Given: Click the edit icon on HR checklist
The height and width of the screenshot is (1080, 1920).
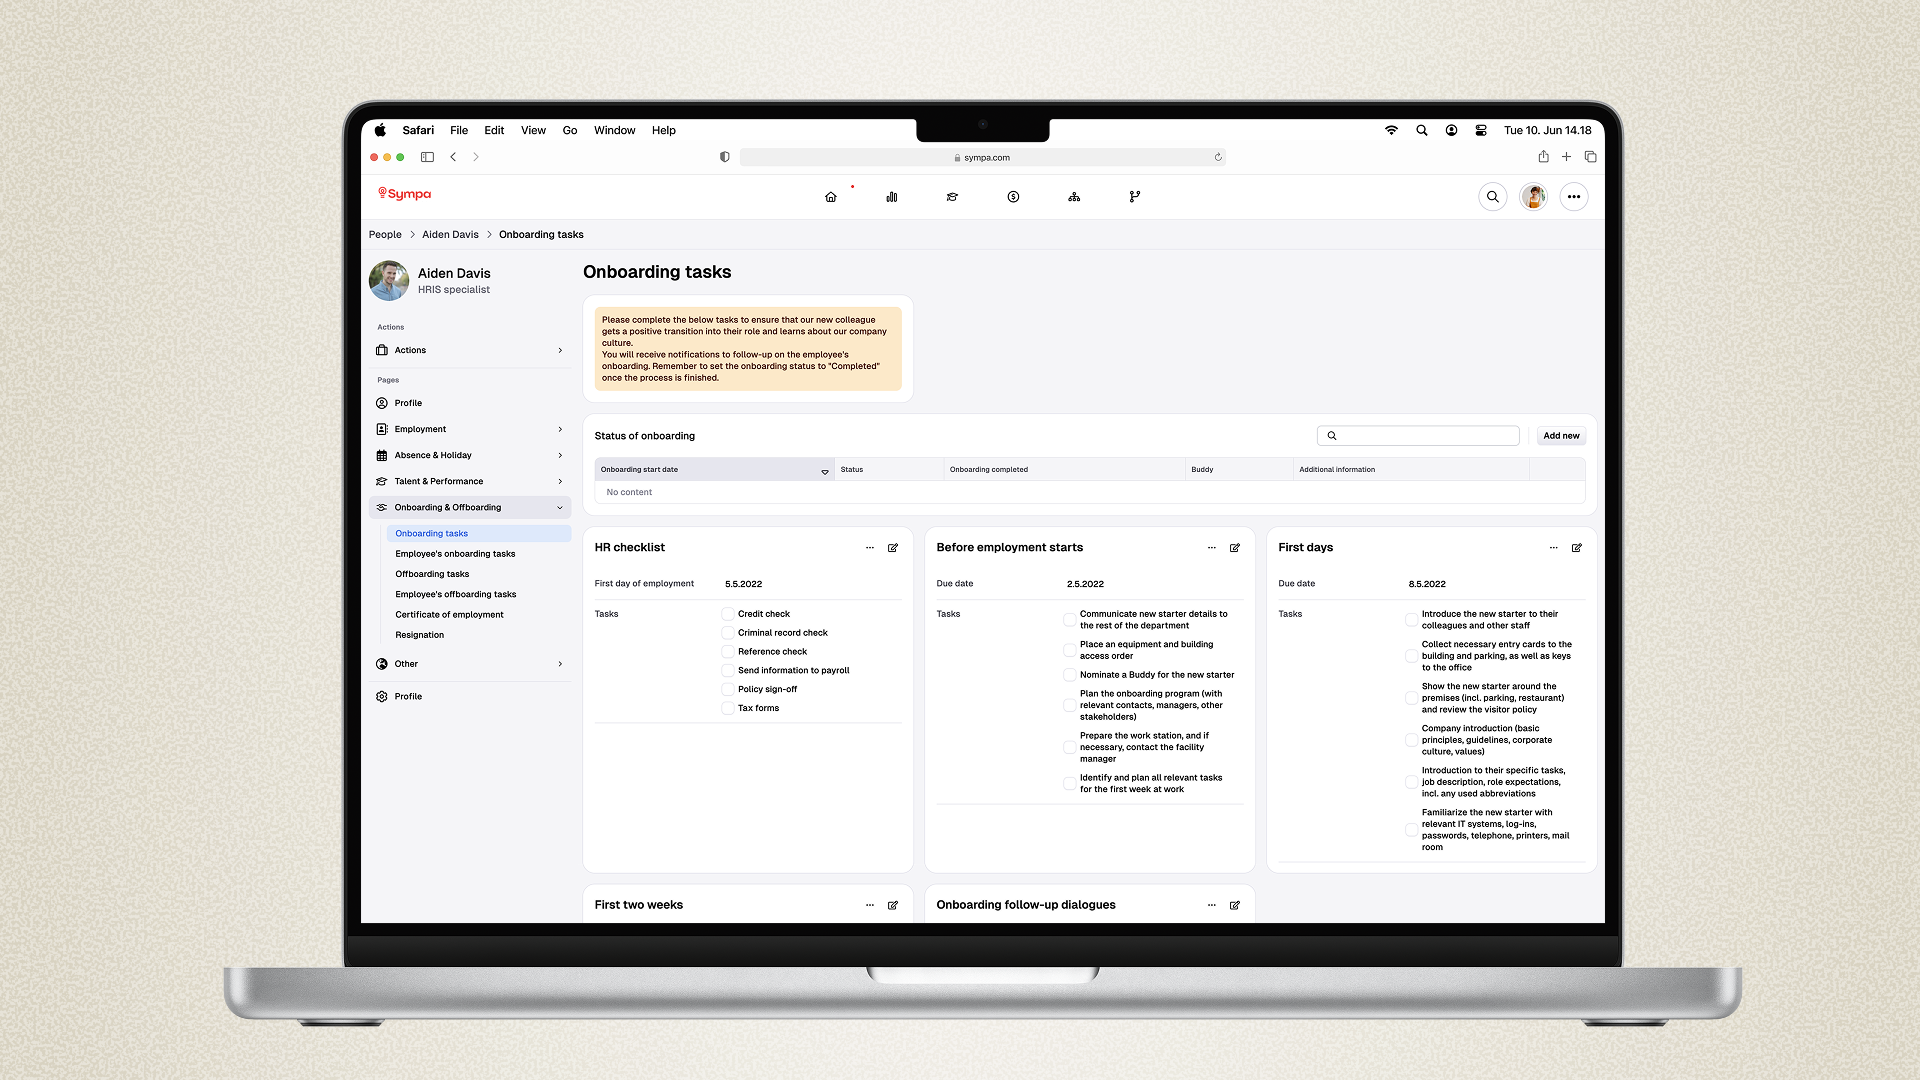Looking at the screenshot, I should click(x=893, y=548).
